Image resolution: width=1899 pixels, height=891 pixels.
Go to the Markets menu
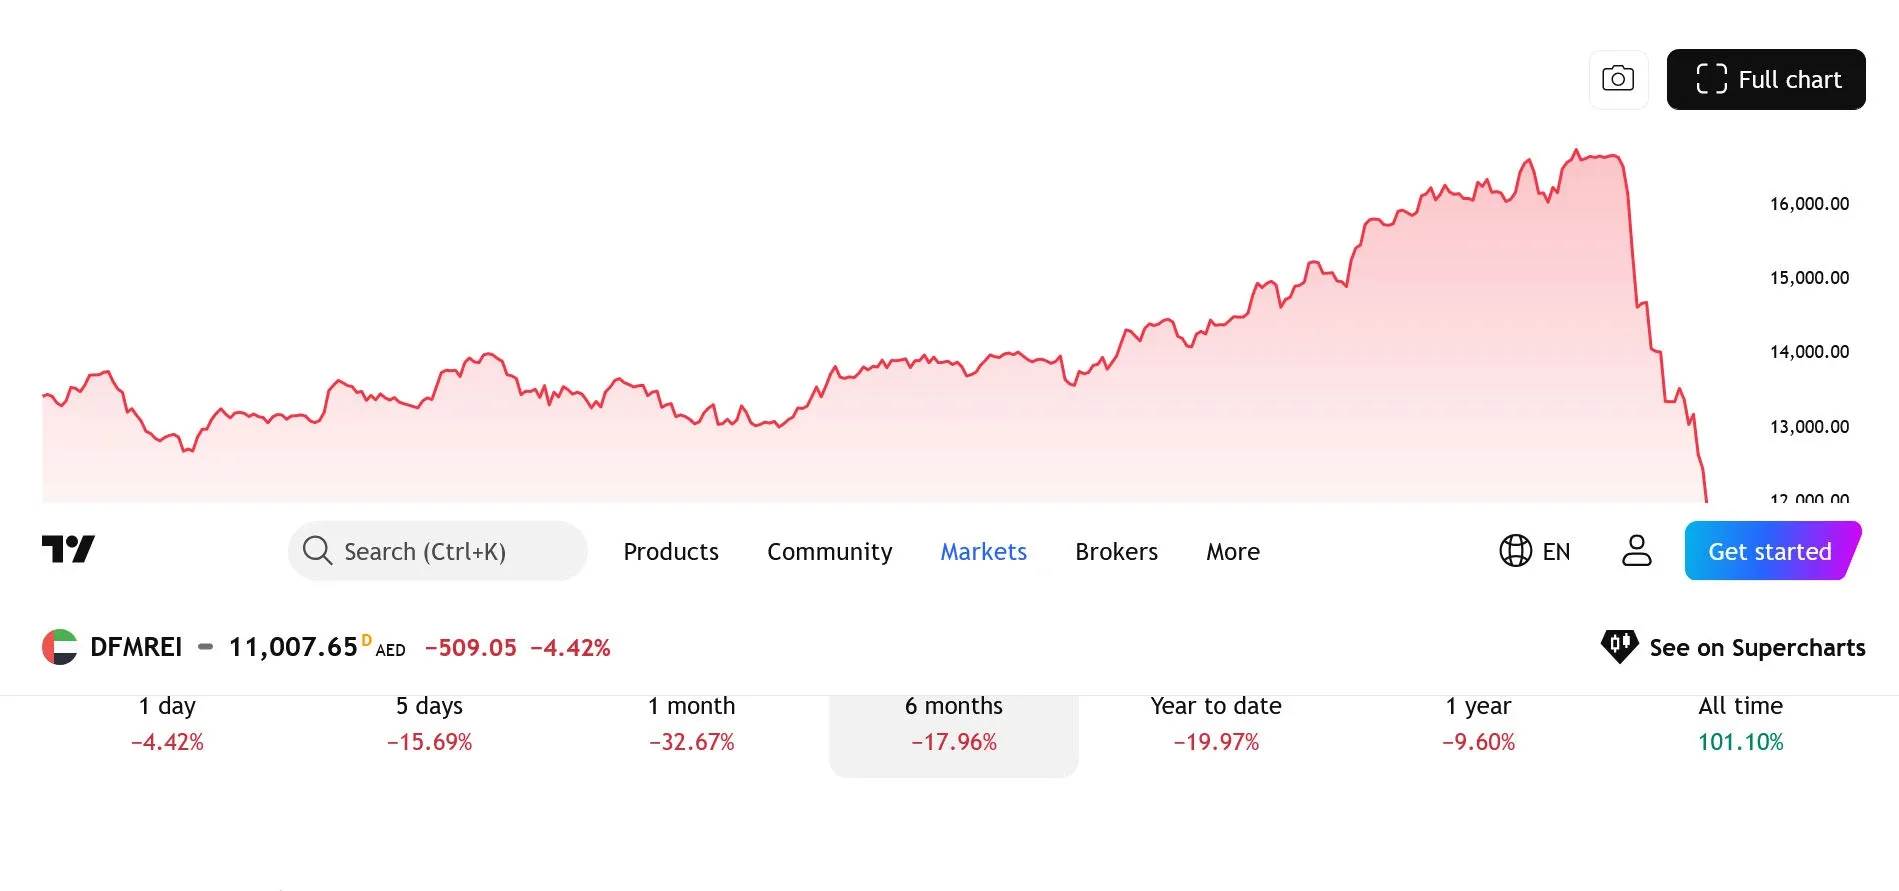[x=983, y=551]
